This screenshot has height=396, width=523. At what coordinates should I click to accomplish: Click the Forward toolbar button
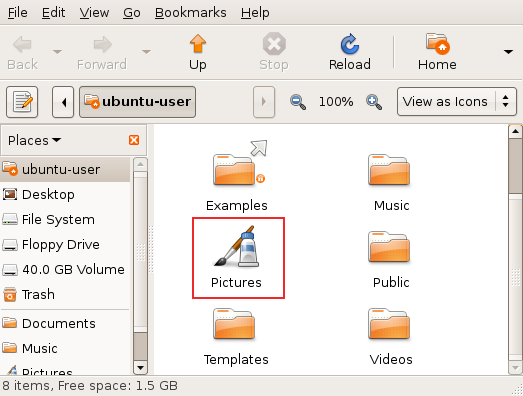pyautogui.click(x=102, y=53)
